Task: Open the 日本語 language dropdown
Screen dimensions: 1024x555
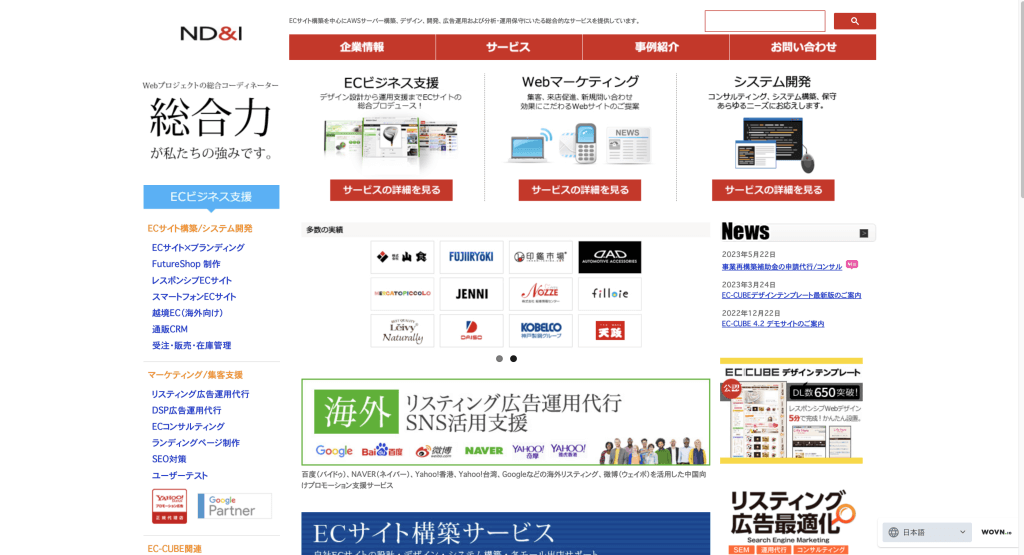Action: [x=927, y=532]
